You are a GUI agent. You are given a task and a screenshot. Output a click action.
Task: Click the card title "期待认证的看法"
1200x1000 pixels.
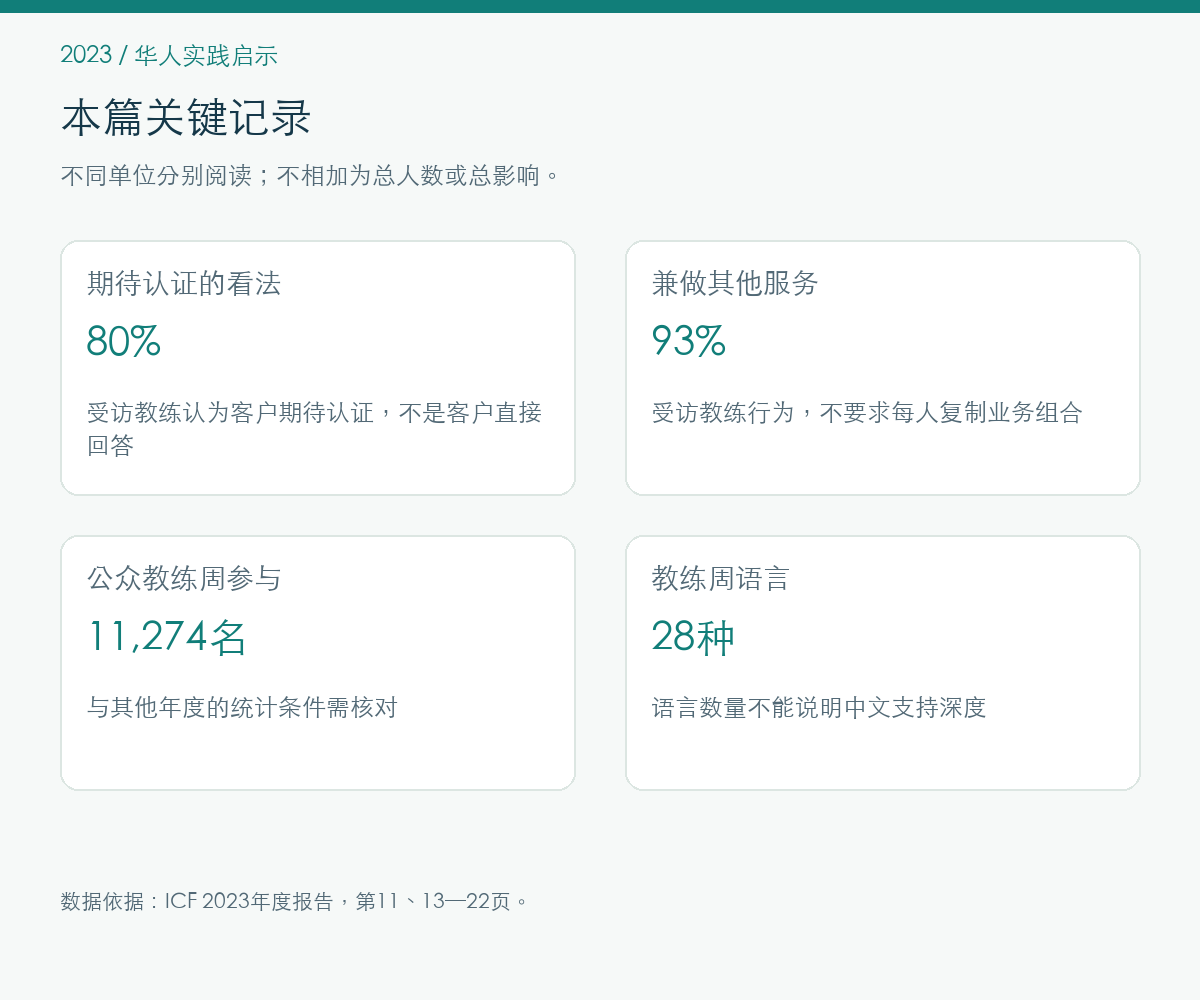point(184,284)
